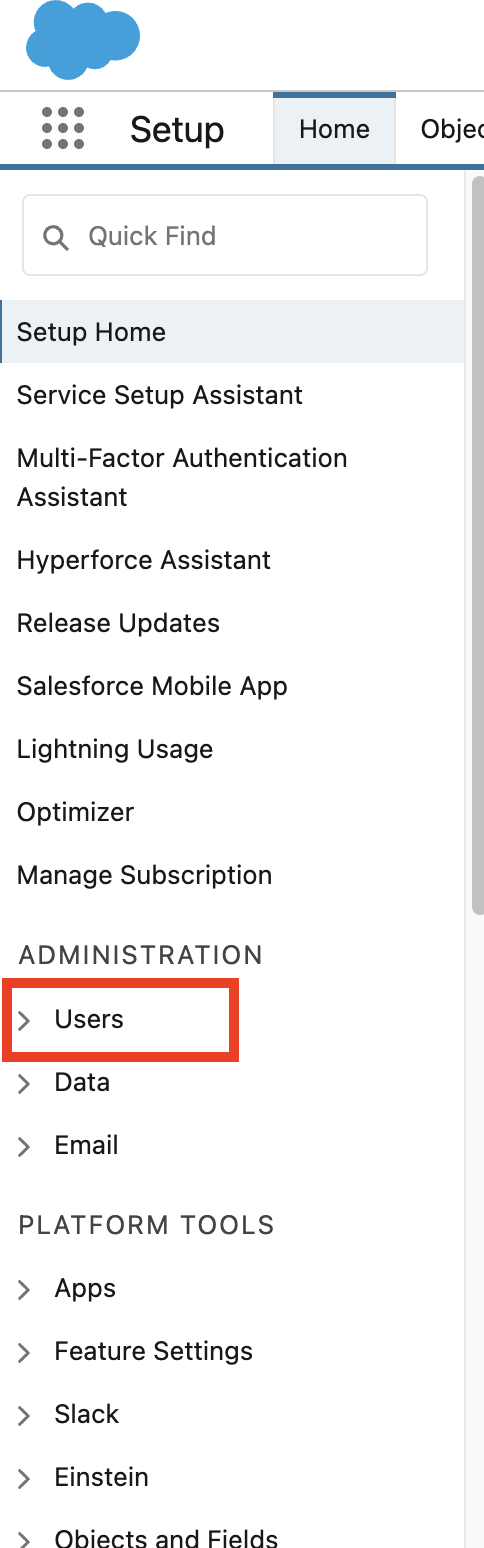Open the Lightning Usage page
Viewport: 484px width, 1548px height.
[x=115, y=749]
